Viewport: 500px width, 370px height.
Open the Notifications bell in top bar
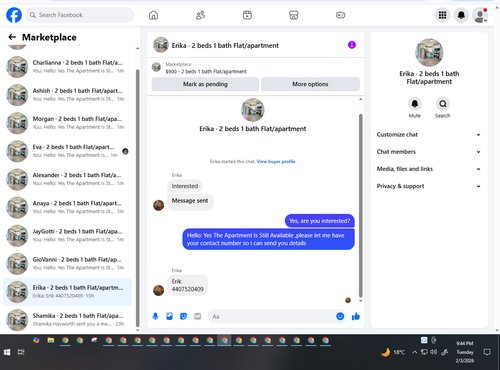(461, 15)
